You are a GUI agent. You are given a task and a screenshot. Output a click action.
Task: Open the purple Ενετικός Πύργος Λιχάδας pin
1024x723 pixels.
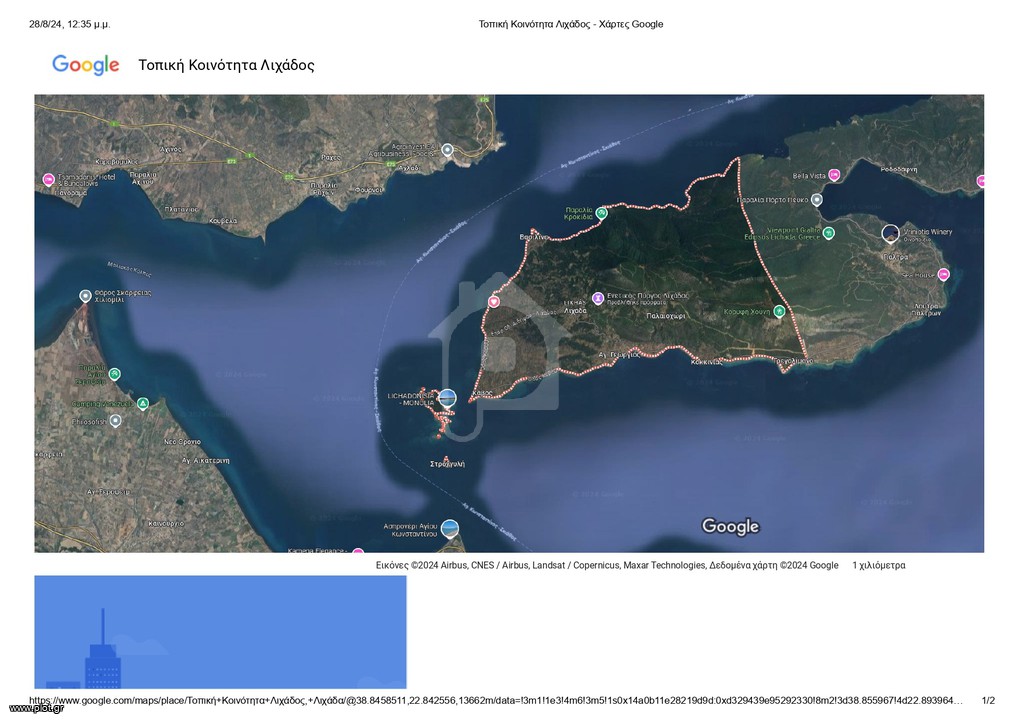point(598,298)
